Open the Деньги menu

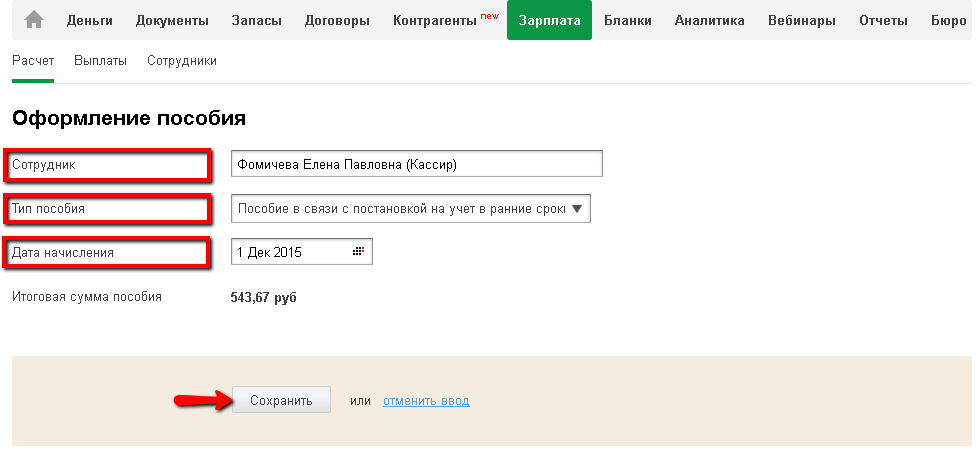click(89, 21)
